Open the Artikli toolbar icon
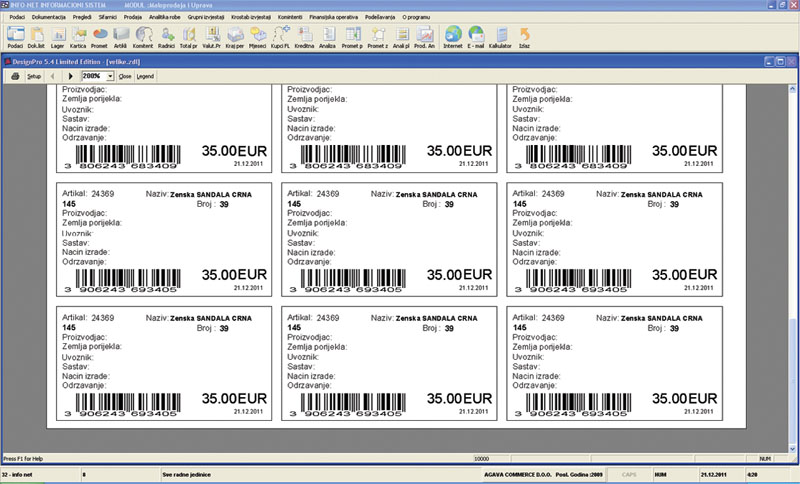The height and width of the screenshot is (484, 800). coord(120,37)
